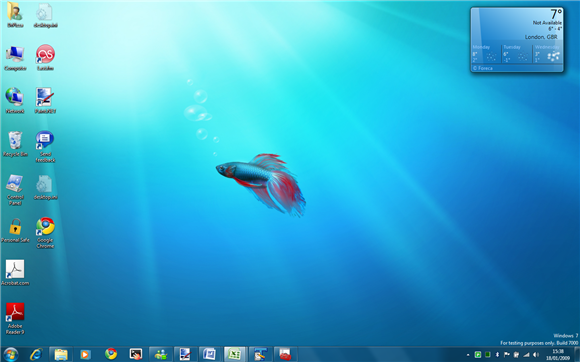Open the clock showing 15:38
Viewport: 580px width, 362px height.
558,355
